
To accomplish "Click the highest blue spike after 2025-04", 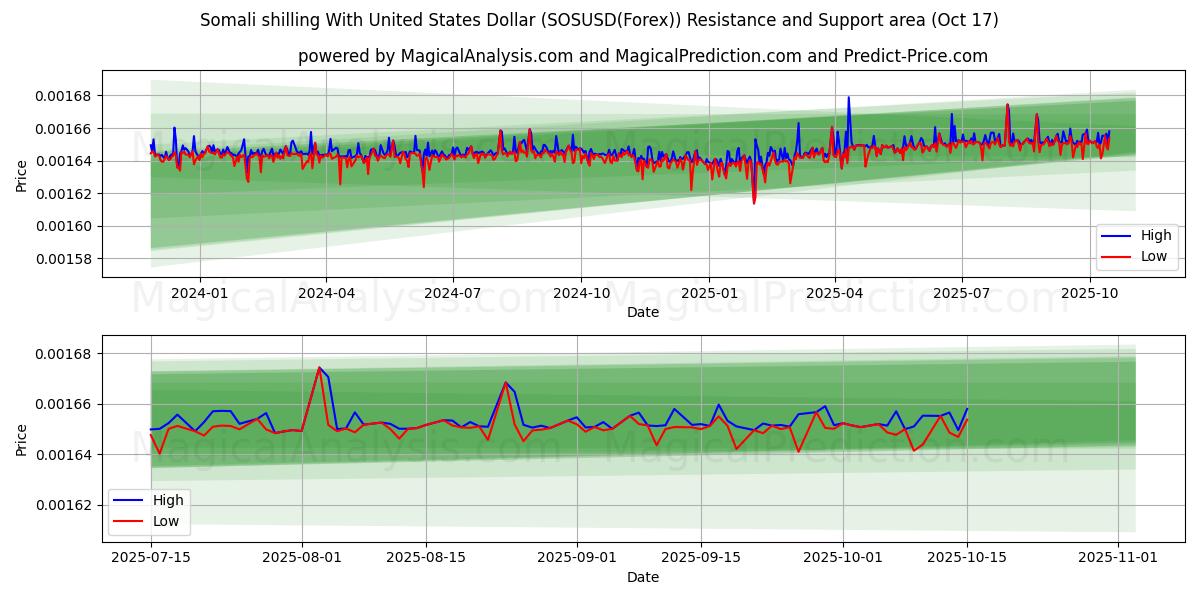I will pyautogui.click(x=849, y=98).
